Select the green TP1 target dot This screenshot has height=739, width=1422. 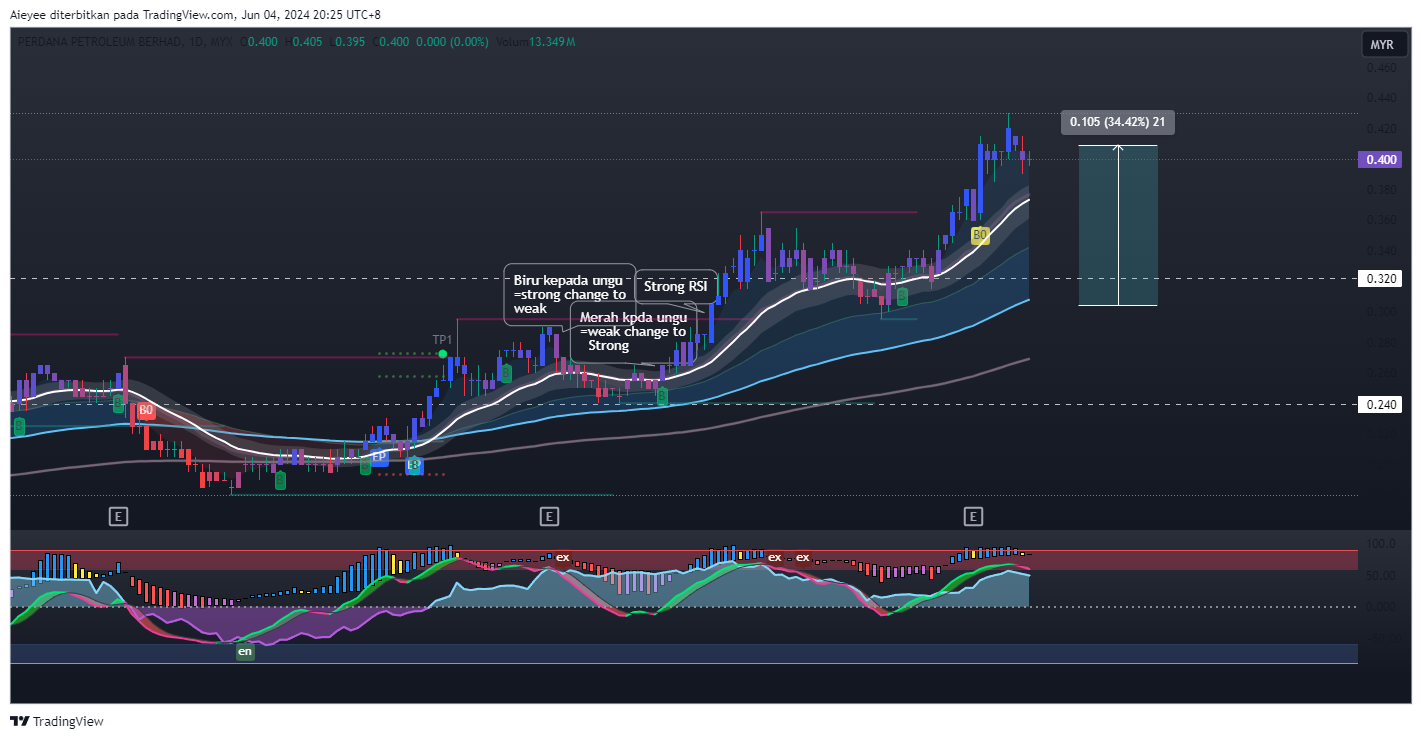coord(442,354)
